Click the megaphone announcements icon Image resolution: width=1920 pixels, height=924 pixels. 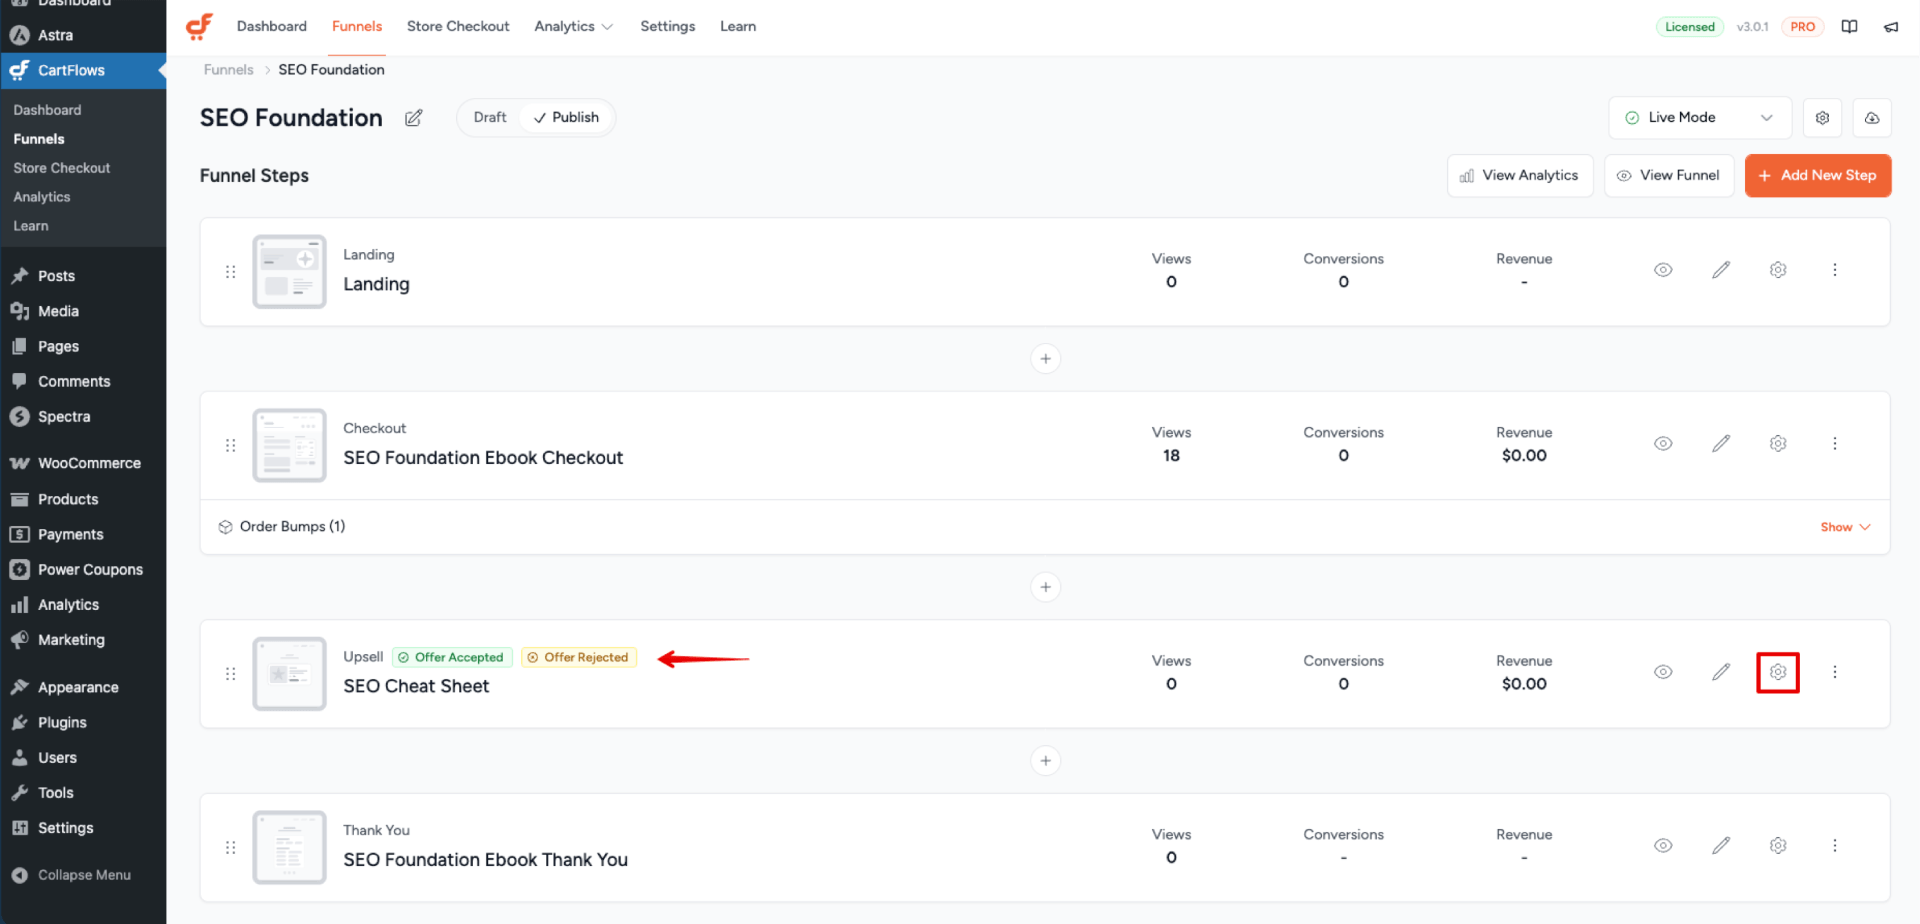tap(1891, 27)
